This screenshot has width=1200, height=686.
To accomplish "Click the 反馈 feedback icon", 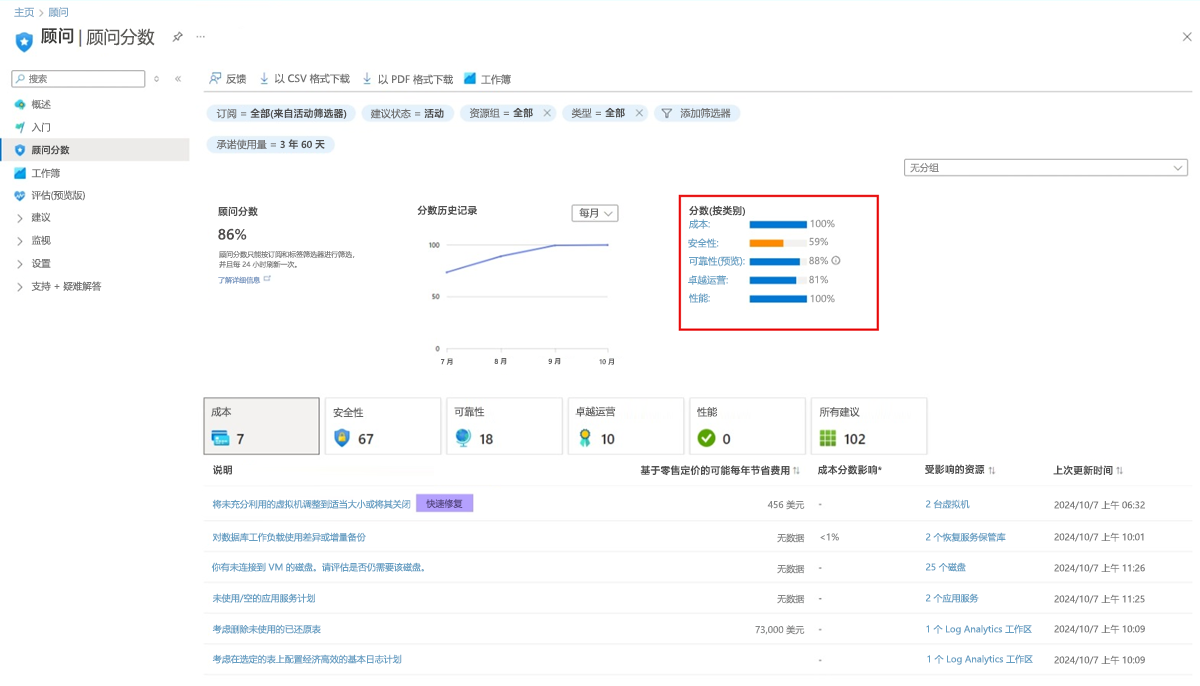I will (x=227, y=78).
